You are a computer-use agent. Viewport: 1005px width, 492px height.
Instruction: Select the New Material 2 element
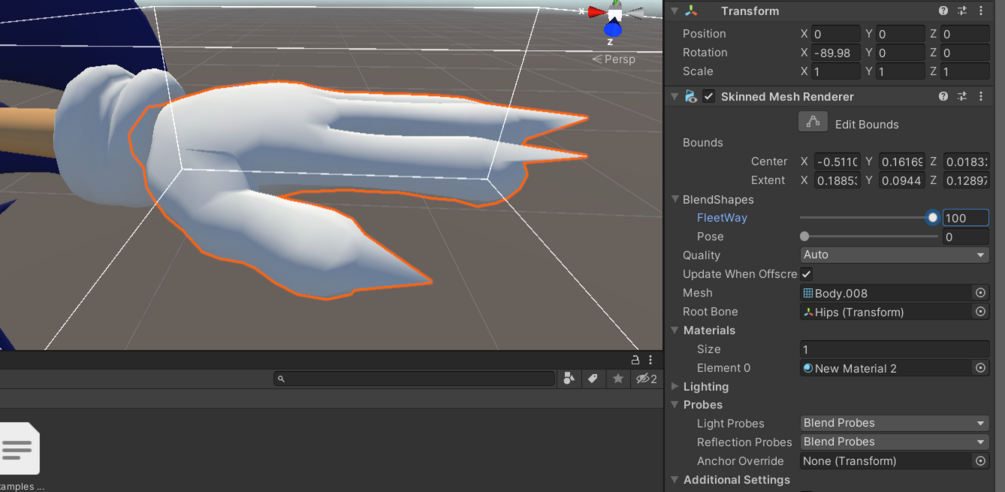click(x=887, y=368)
